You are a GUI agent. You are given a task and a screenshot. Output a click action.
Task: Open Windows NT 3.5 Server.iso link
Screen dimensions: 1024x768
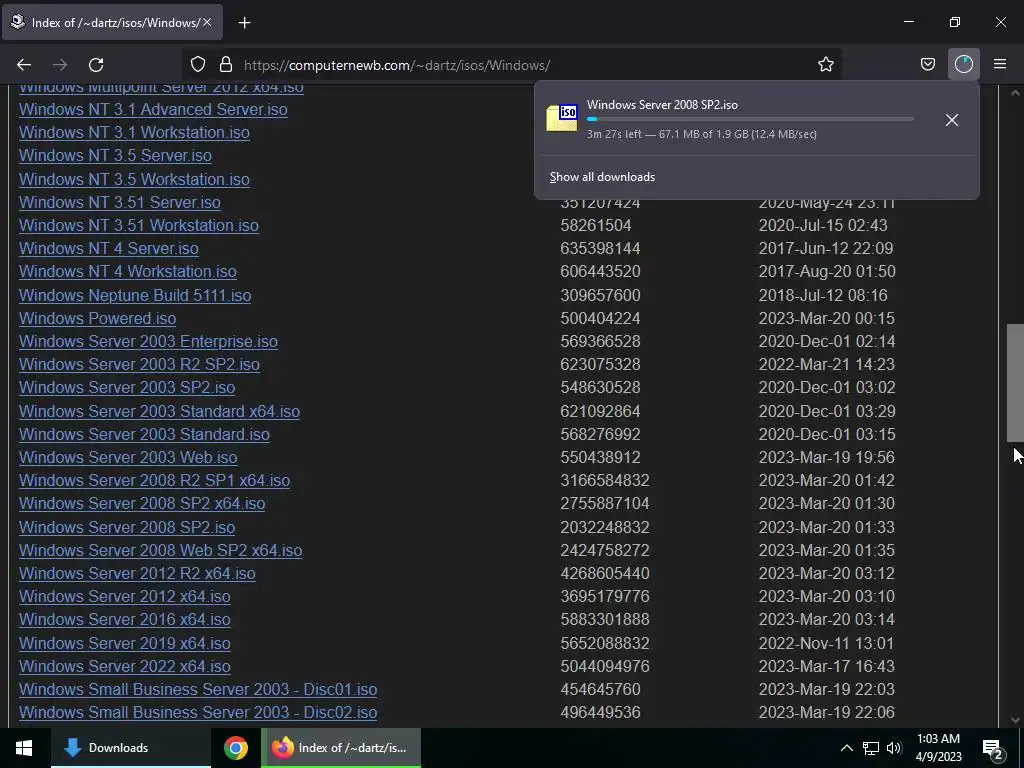pos(115,155)
